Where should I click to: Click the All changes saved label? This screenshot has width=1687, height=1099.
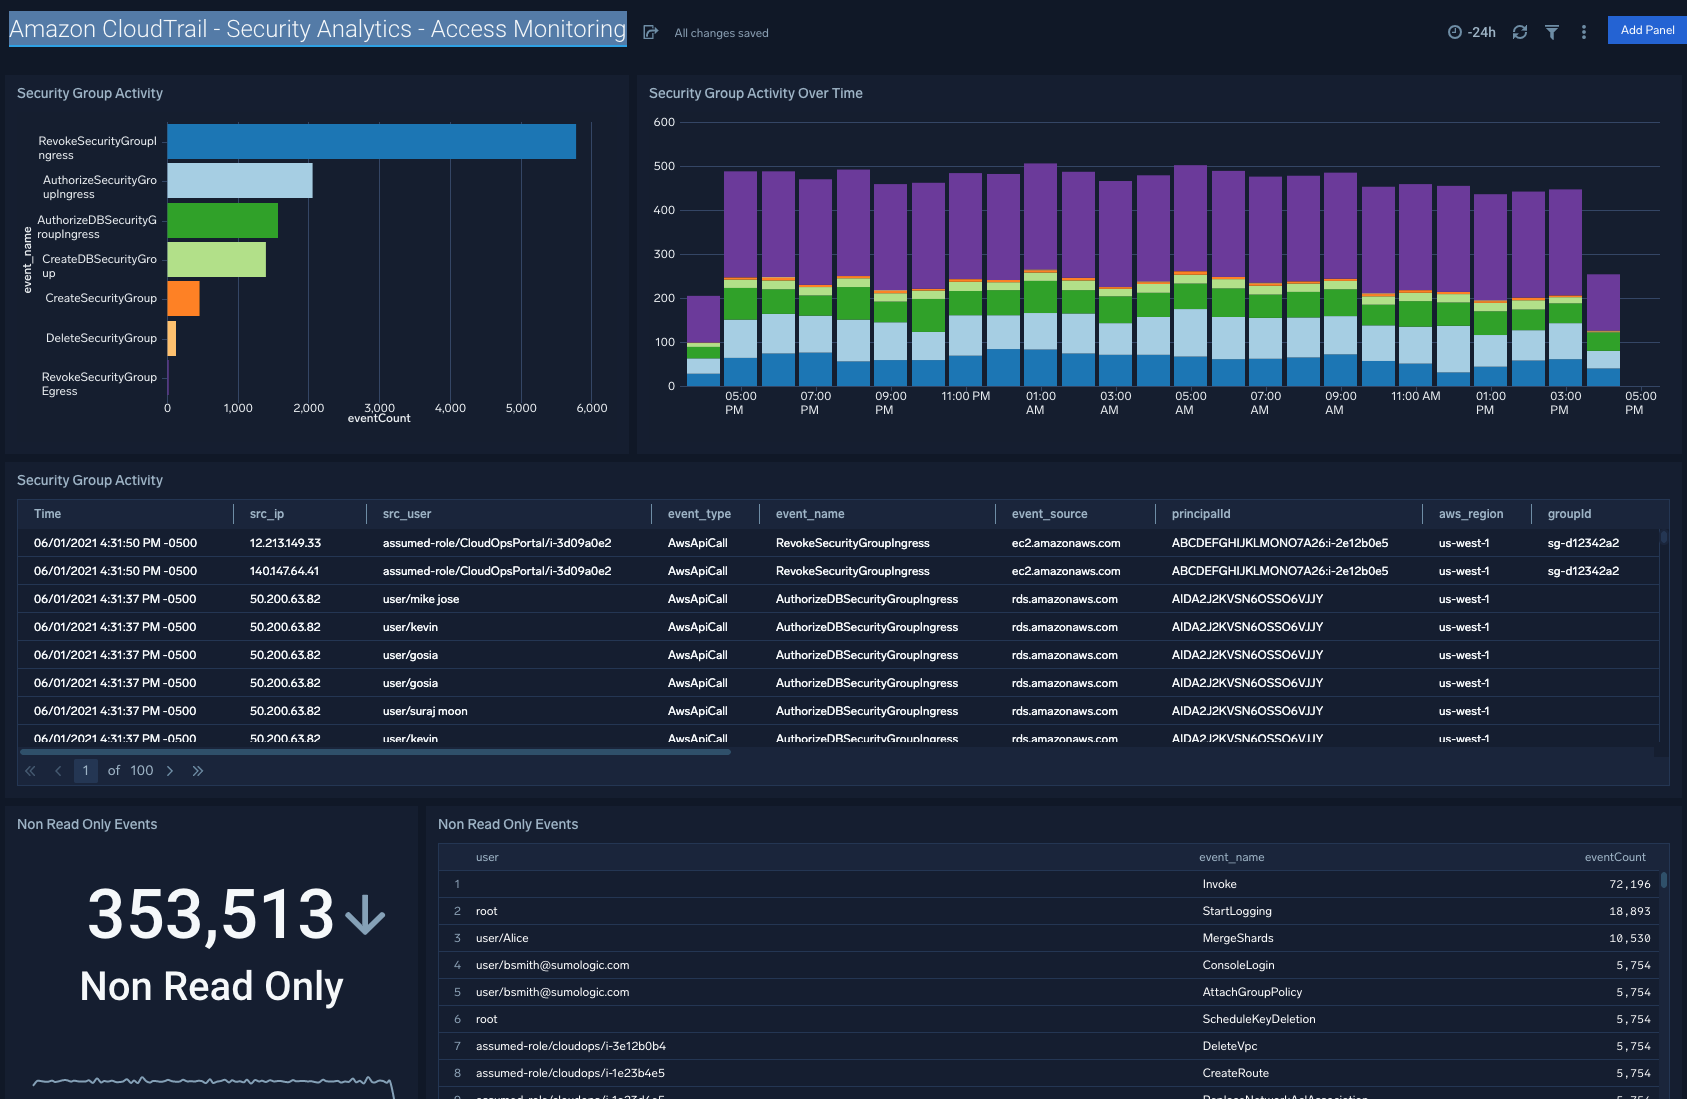[x=721, y=32]
